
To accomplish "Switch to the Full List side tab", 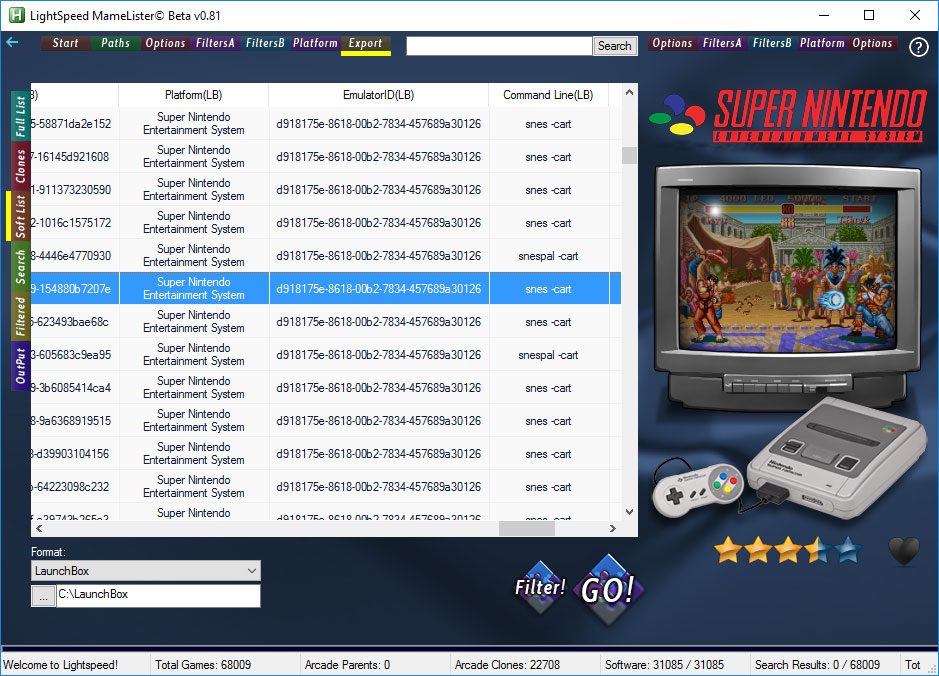I will (x=20, y=116).
